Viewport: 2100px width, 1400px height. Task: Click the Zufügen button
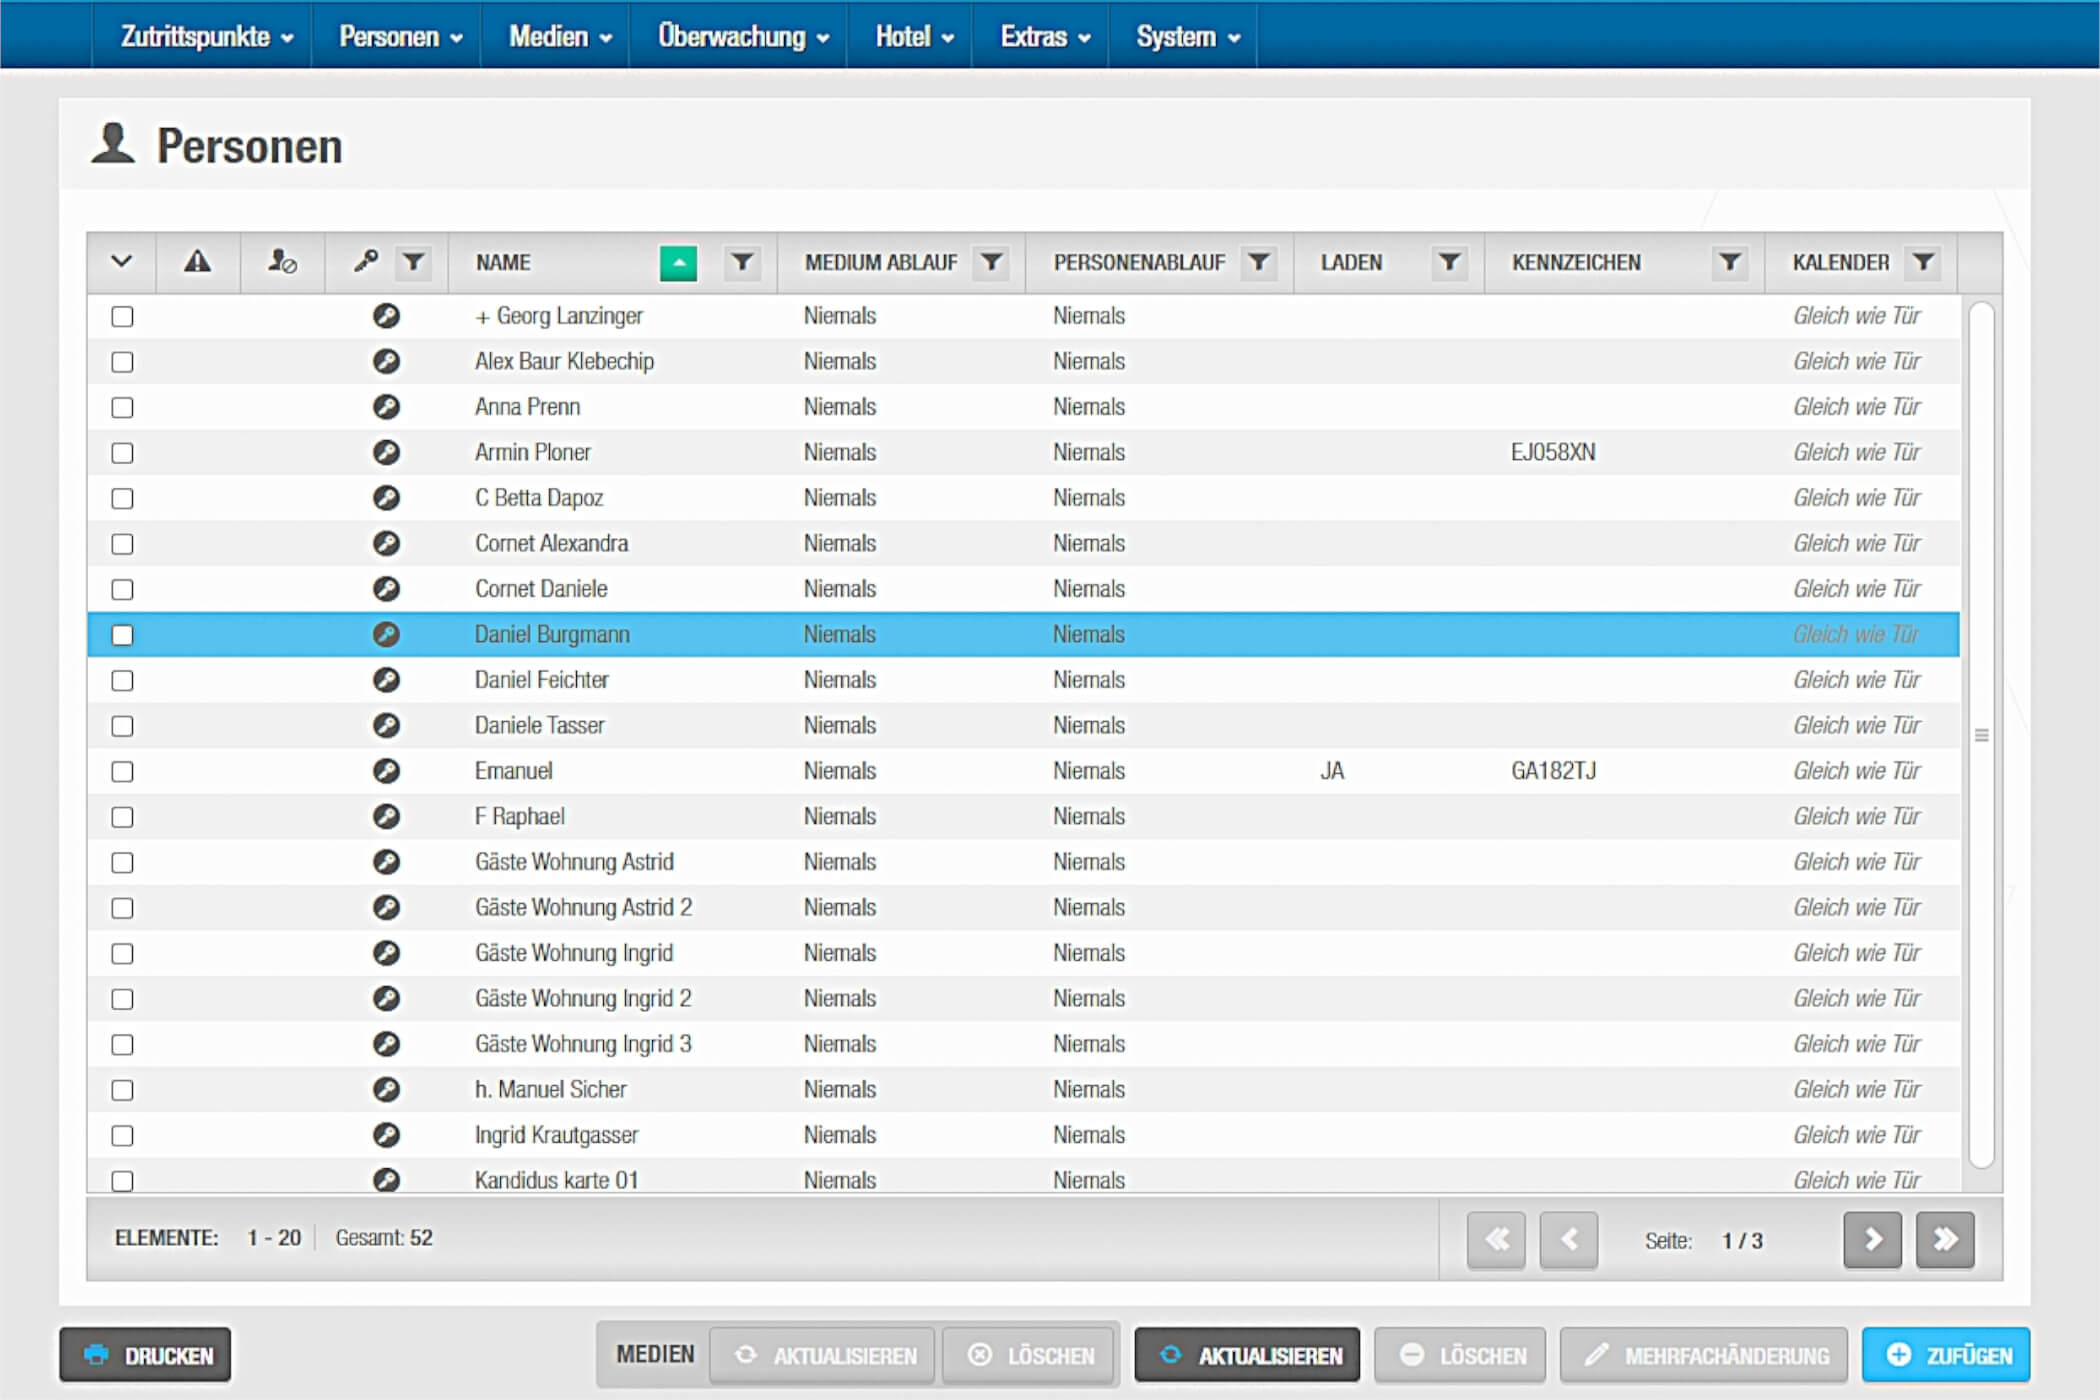pos(1946,1355)
